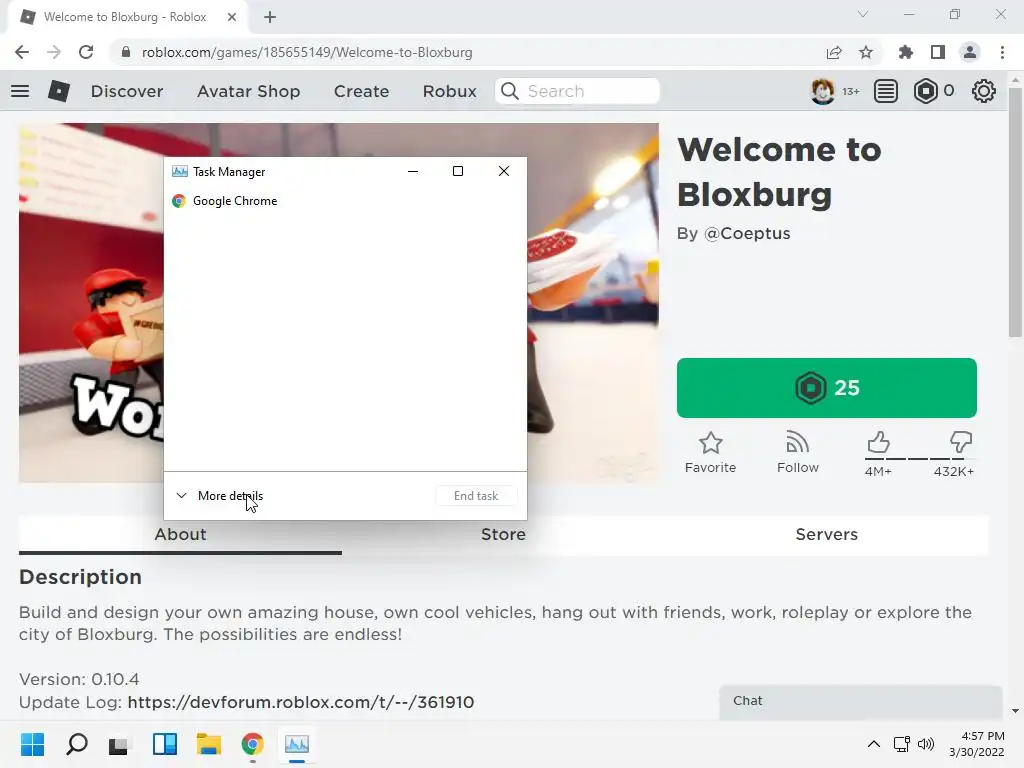Open the Roblox settings gear icon
The width and height of the screenshot is (1024, 768).
coord(984,91)
